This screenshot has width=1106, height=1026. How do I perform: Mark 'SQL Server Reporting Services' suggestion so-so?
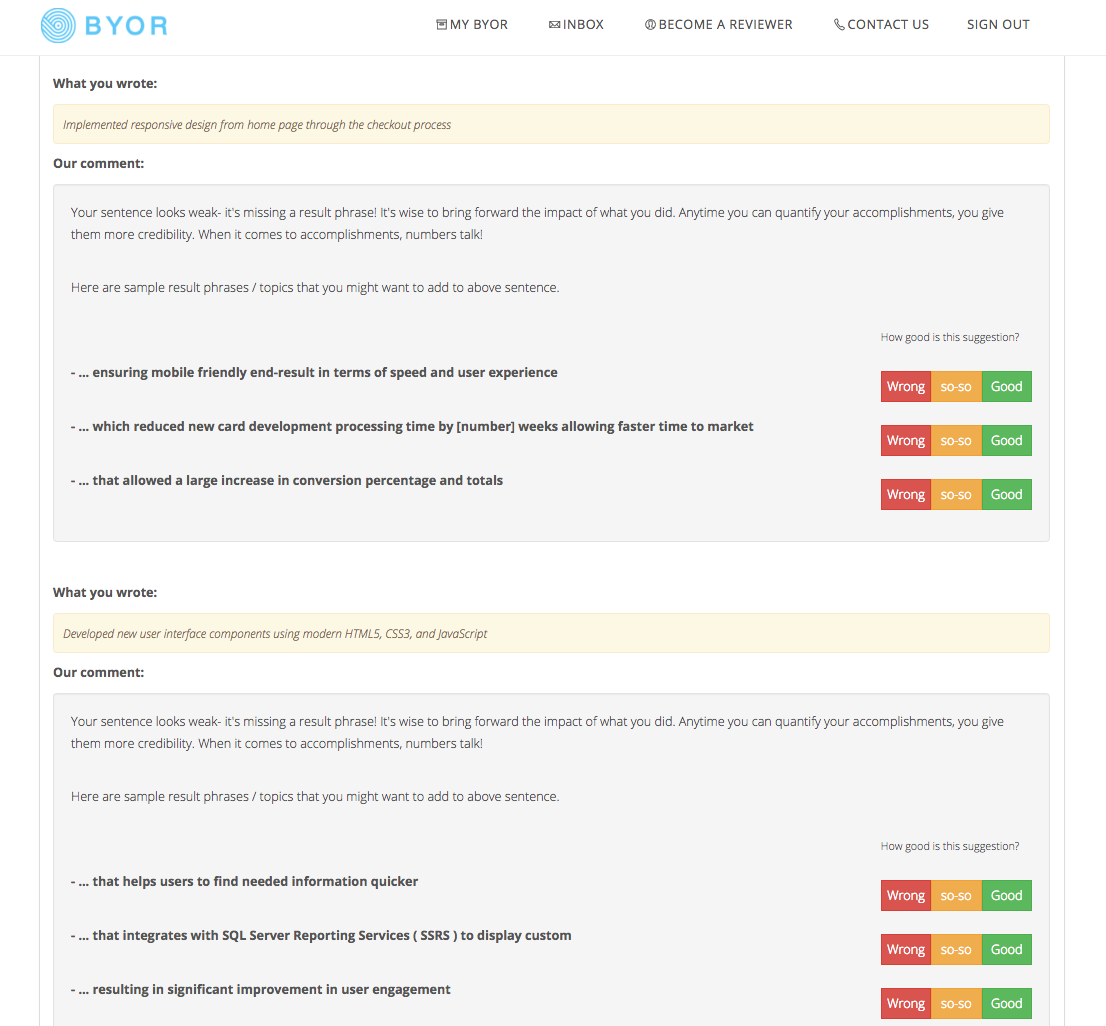[956, 950]
